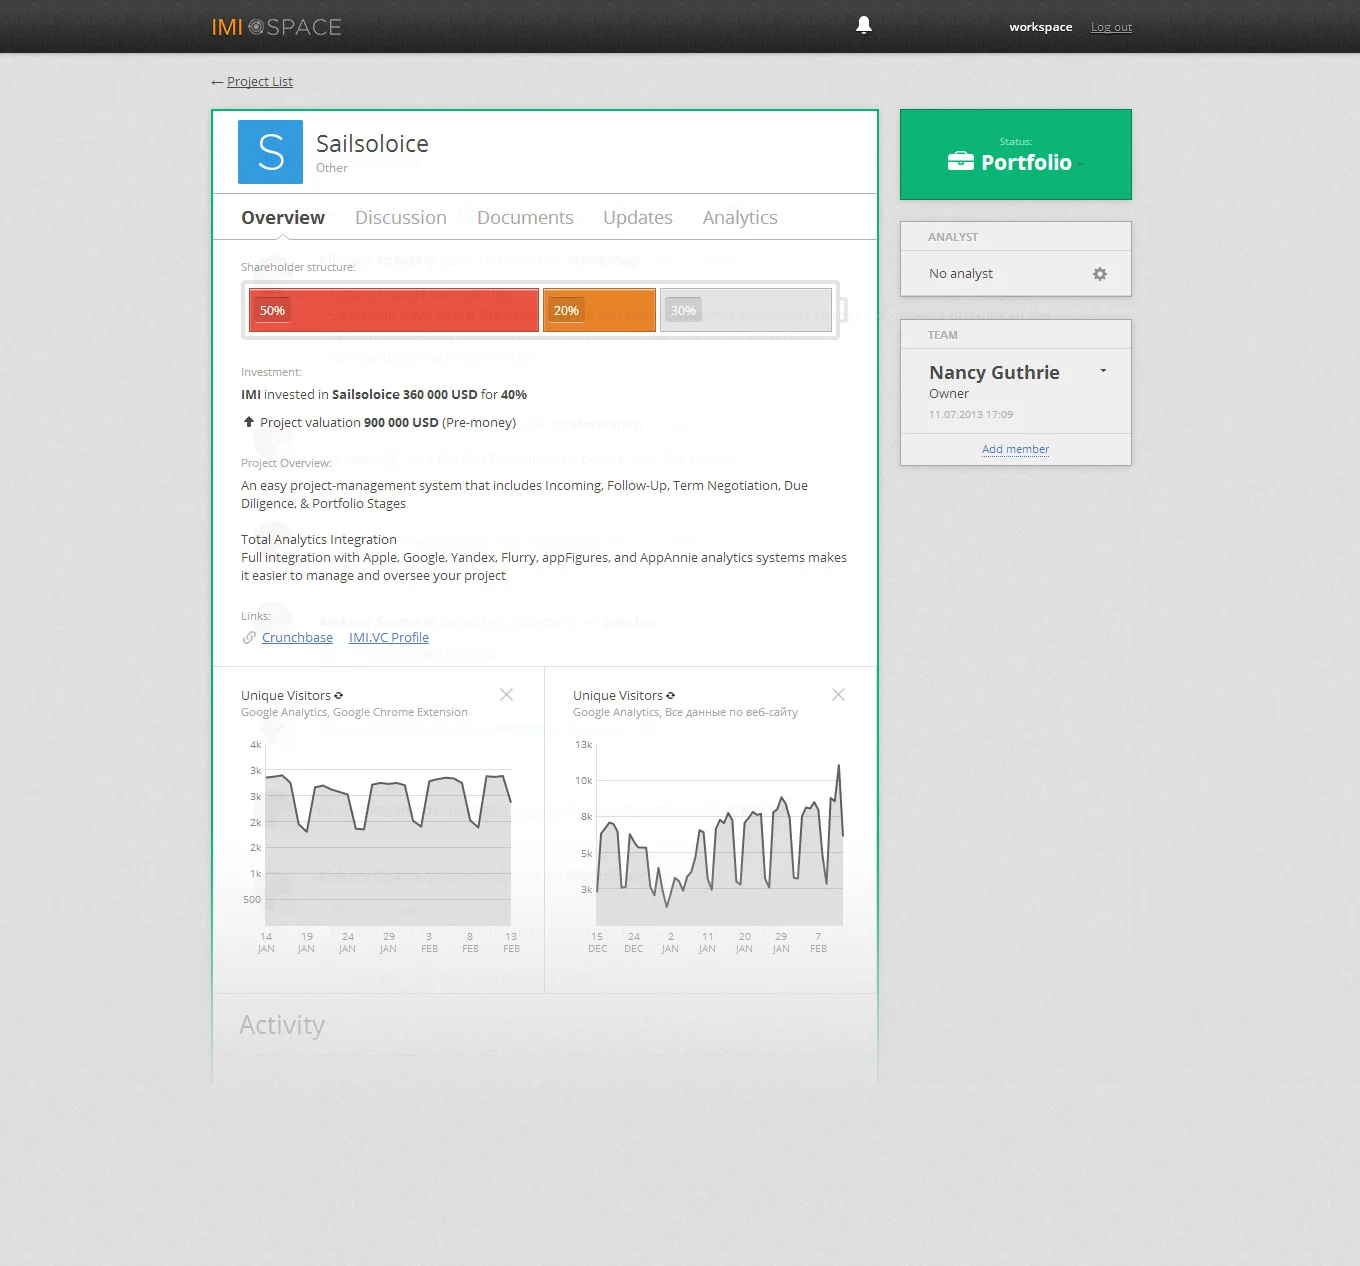The height and width of the screenshot is (1266, 1360).
Task: Click the Log out link
Action: tap(1110, 27)
